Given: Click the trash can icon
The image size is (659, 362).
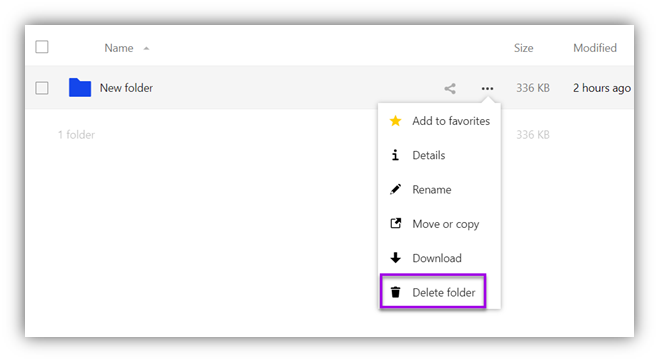Looking at the screenshot, I should coord(395,292).
